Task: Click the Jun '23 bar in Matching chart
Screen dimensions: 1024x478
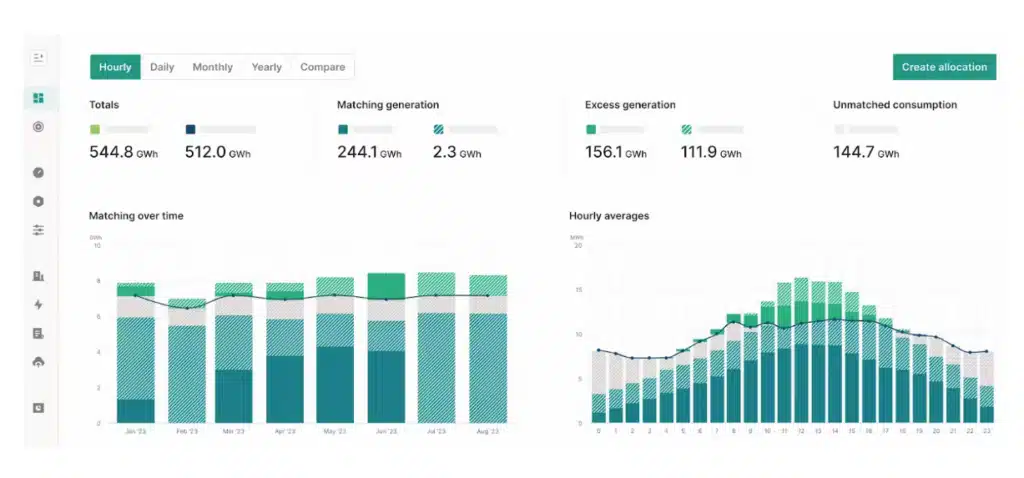Action: (x=386, y=350)
